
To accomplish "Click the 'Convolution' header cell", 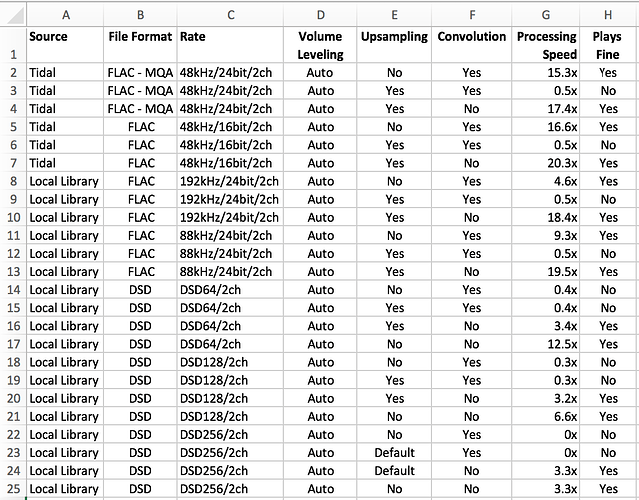I will [472, 45].
